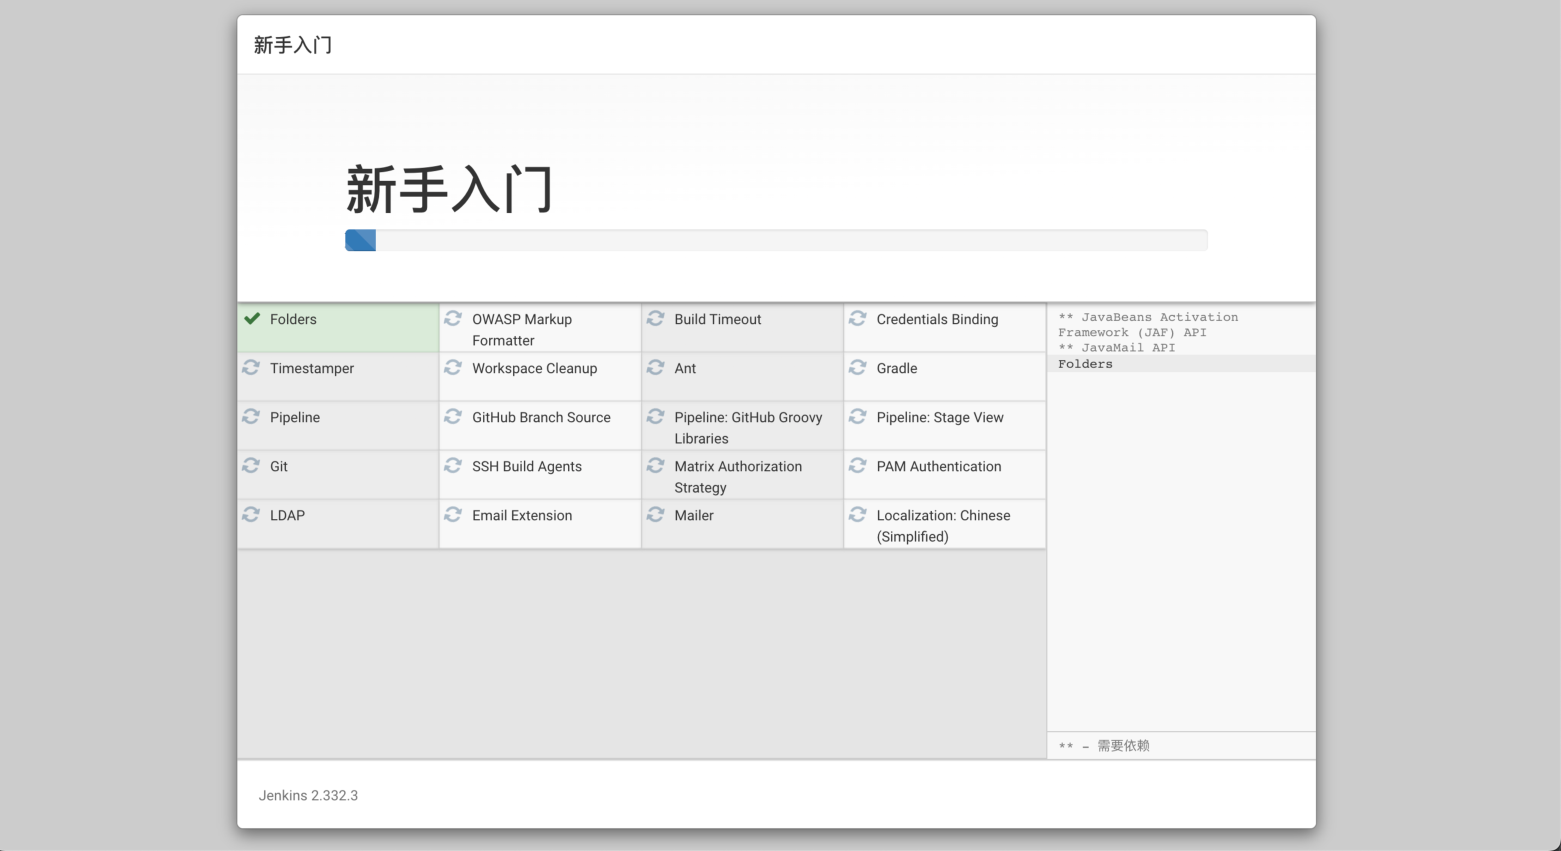Click the pending icon beside Credentials Binding
1561x851 pixels.
[x=857, y=318]
